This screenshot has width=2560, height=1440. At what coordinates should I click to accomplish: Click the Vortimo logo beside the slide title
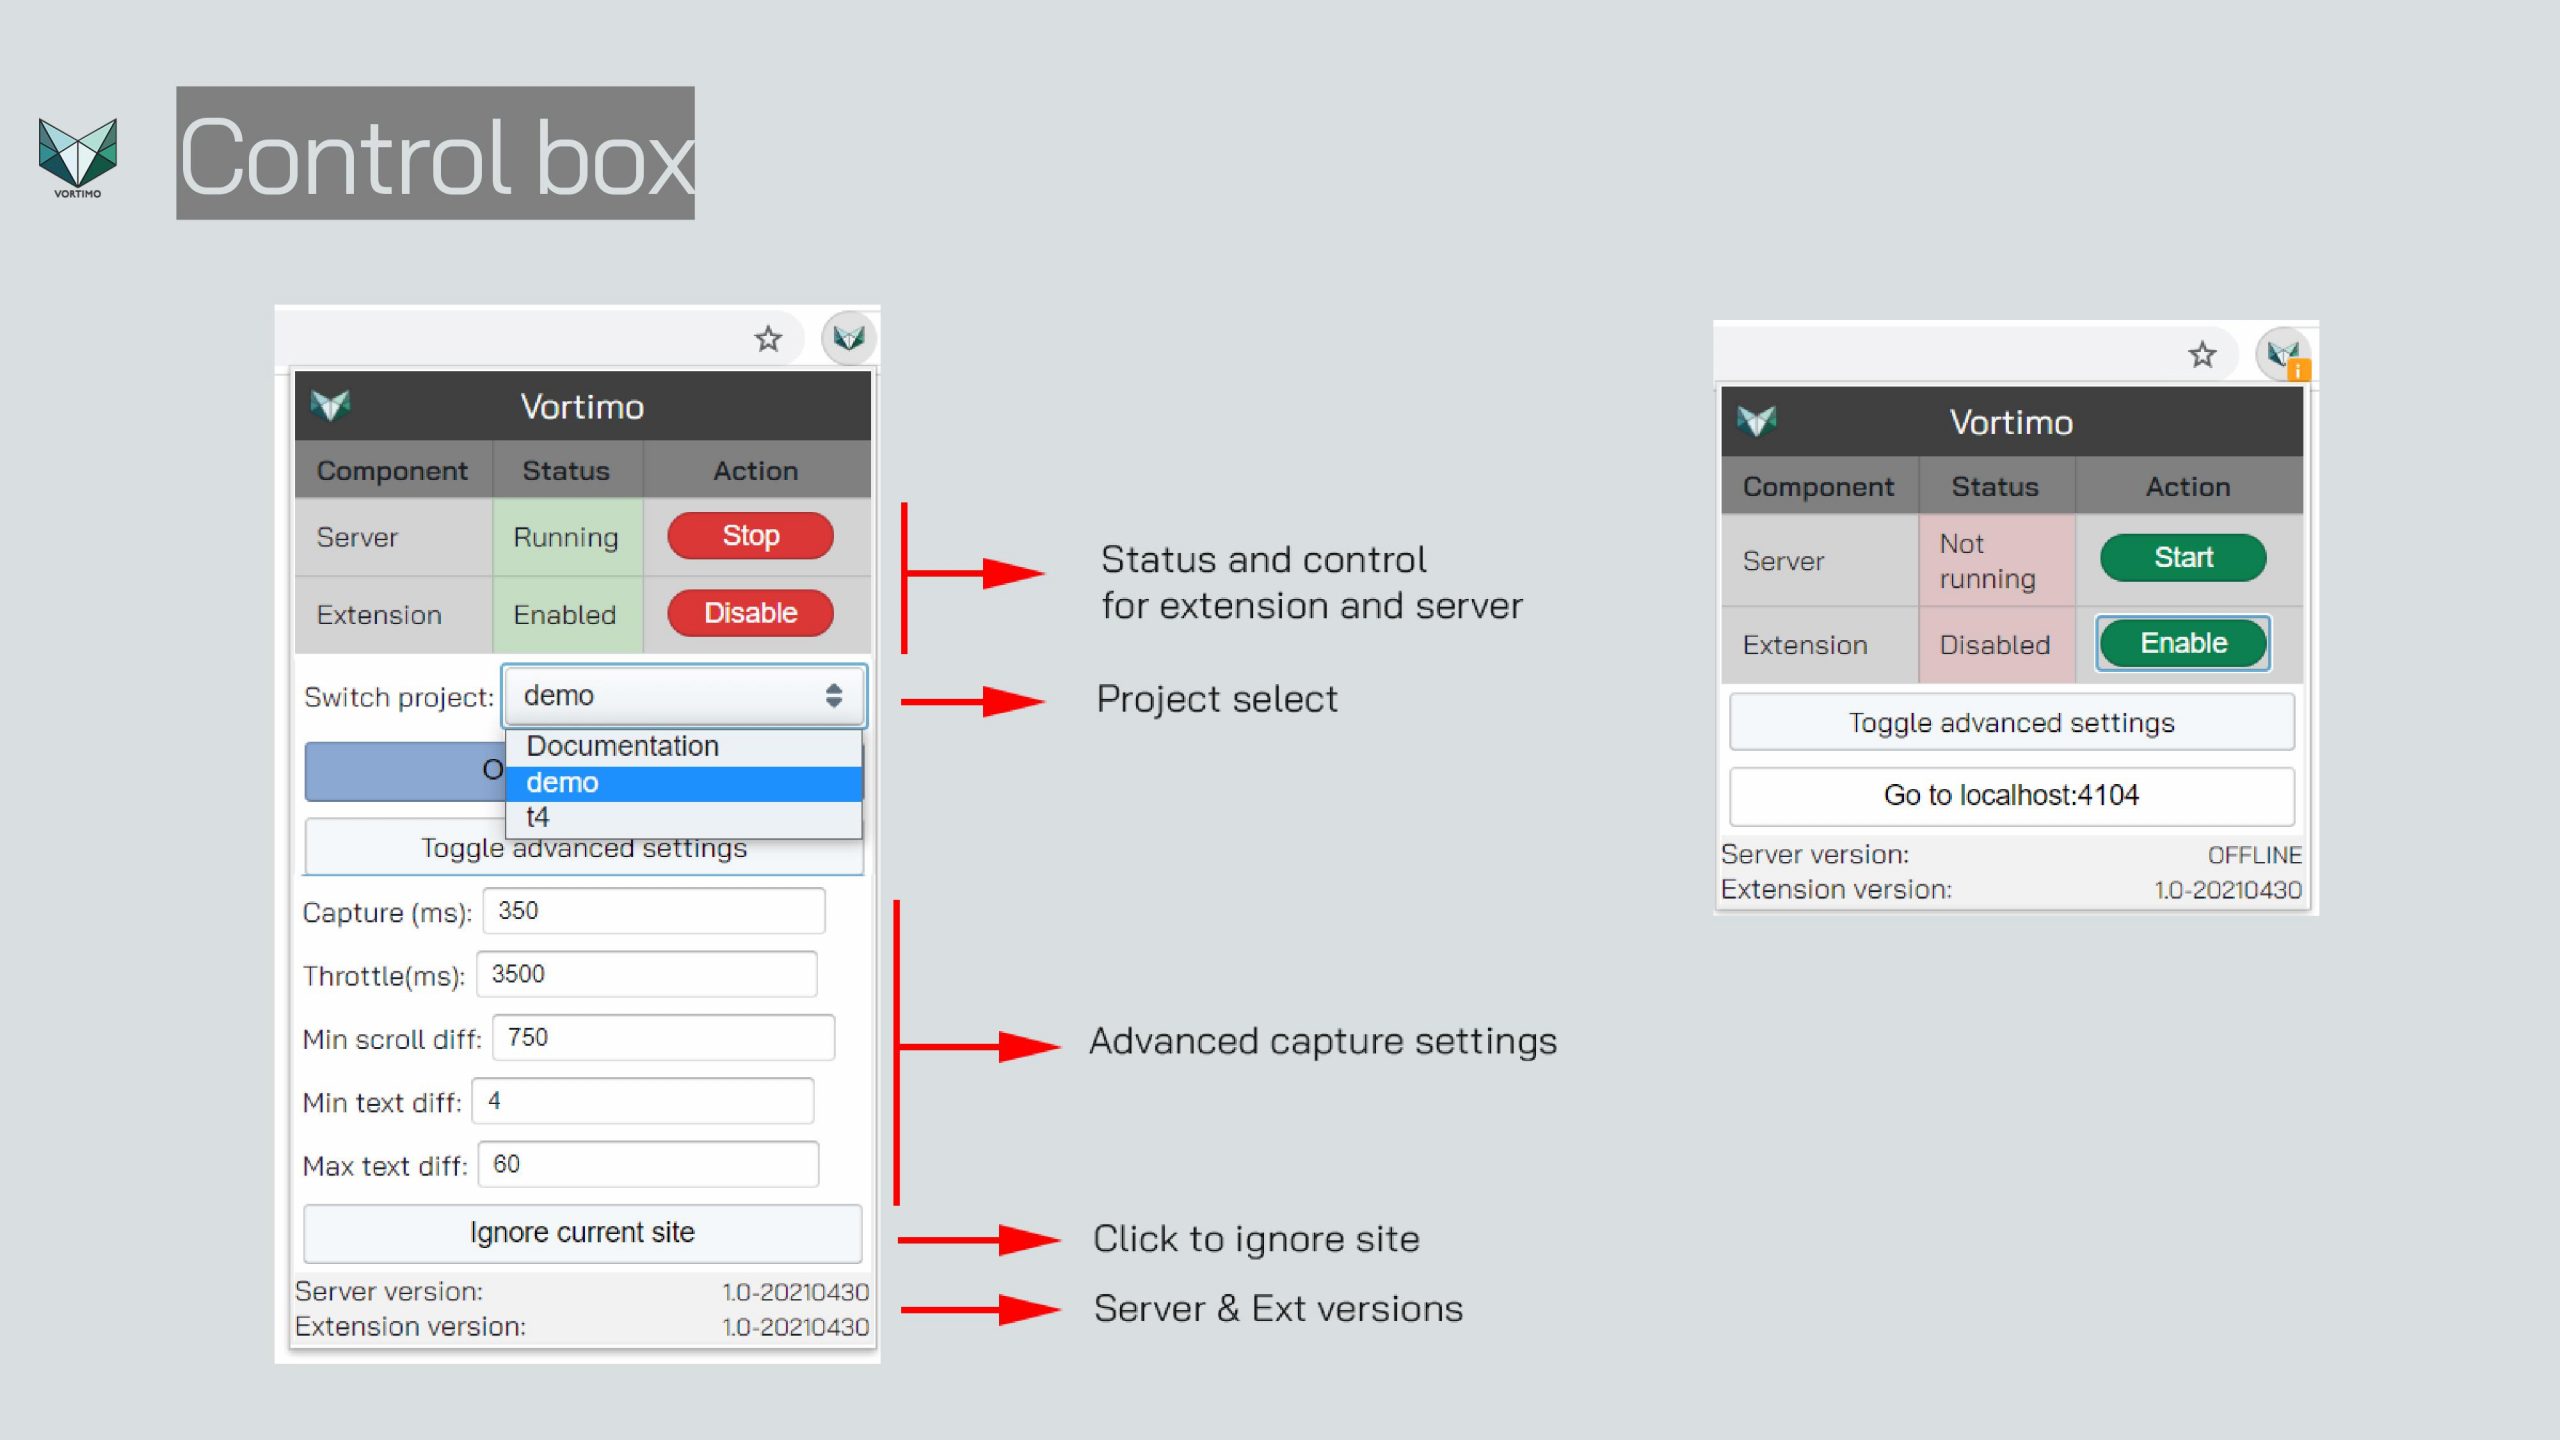click(x=77, y=157)
